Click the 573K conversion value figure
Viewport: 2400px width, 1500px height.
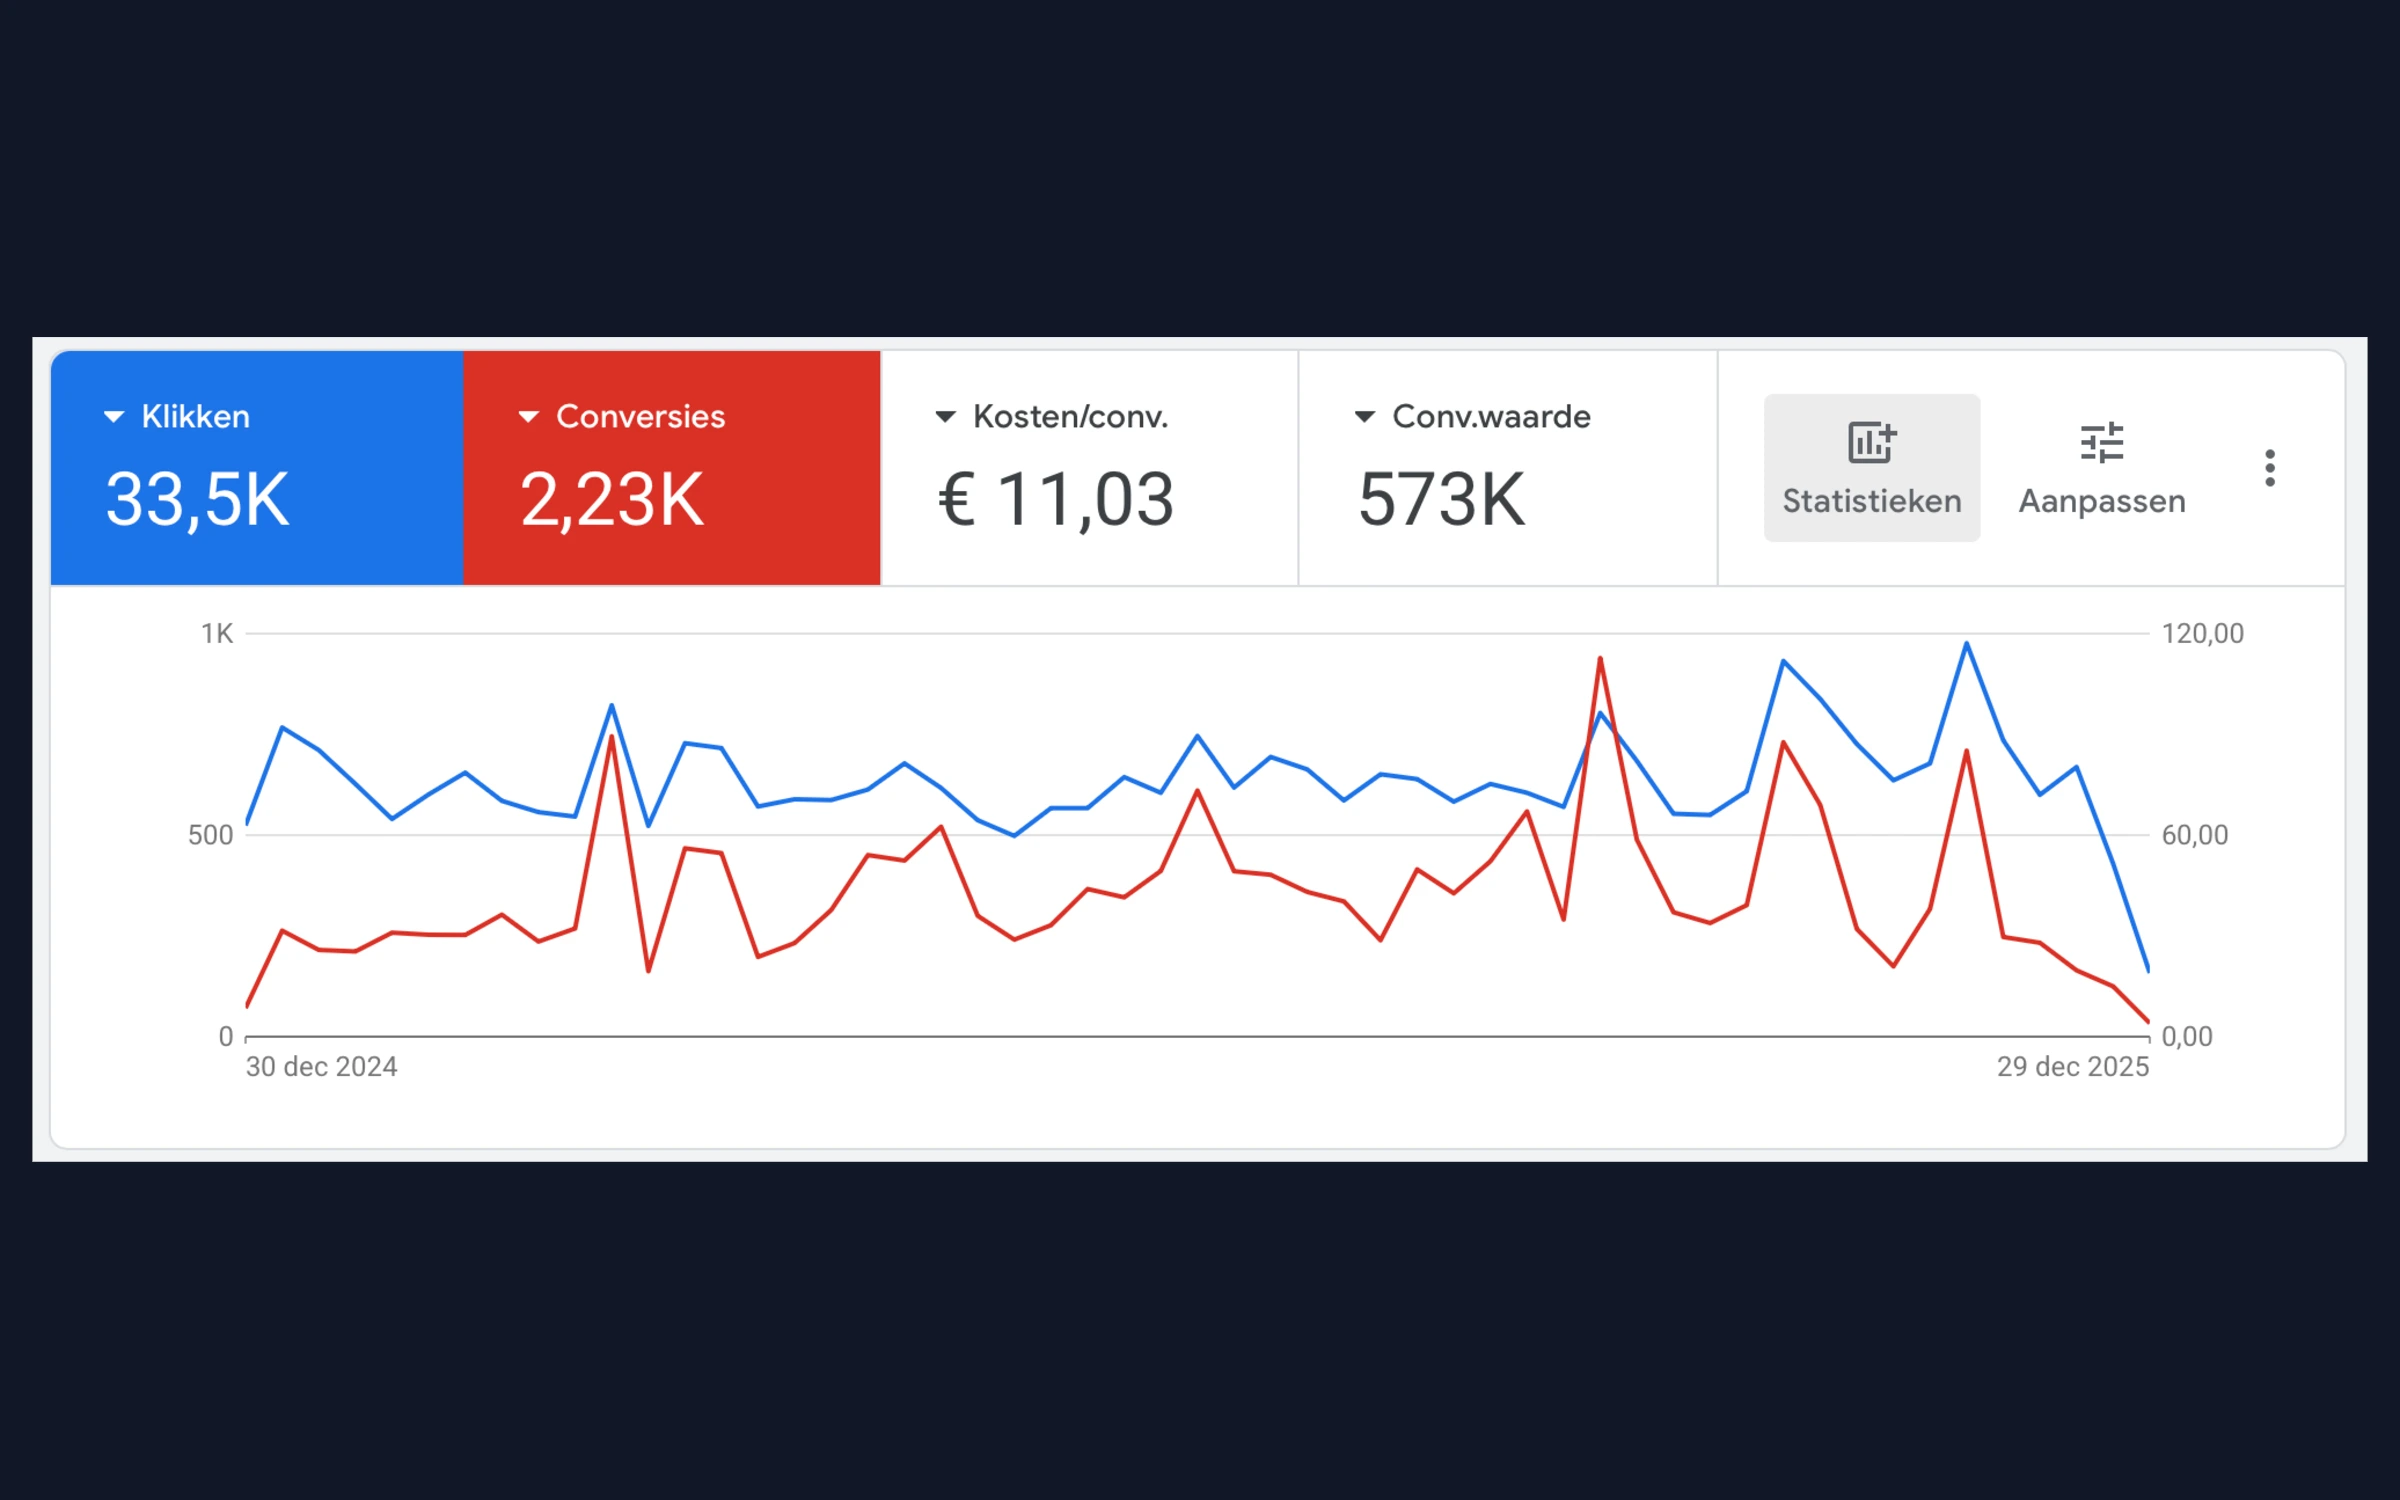pyautogui.click(x=1442, y=500)
